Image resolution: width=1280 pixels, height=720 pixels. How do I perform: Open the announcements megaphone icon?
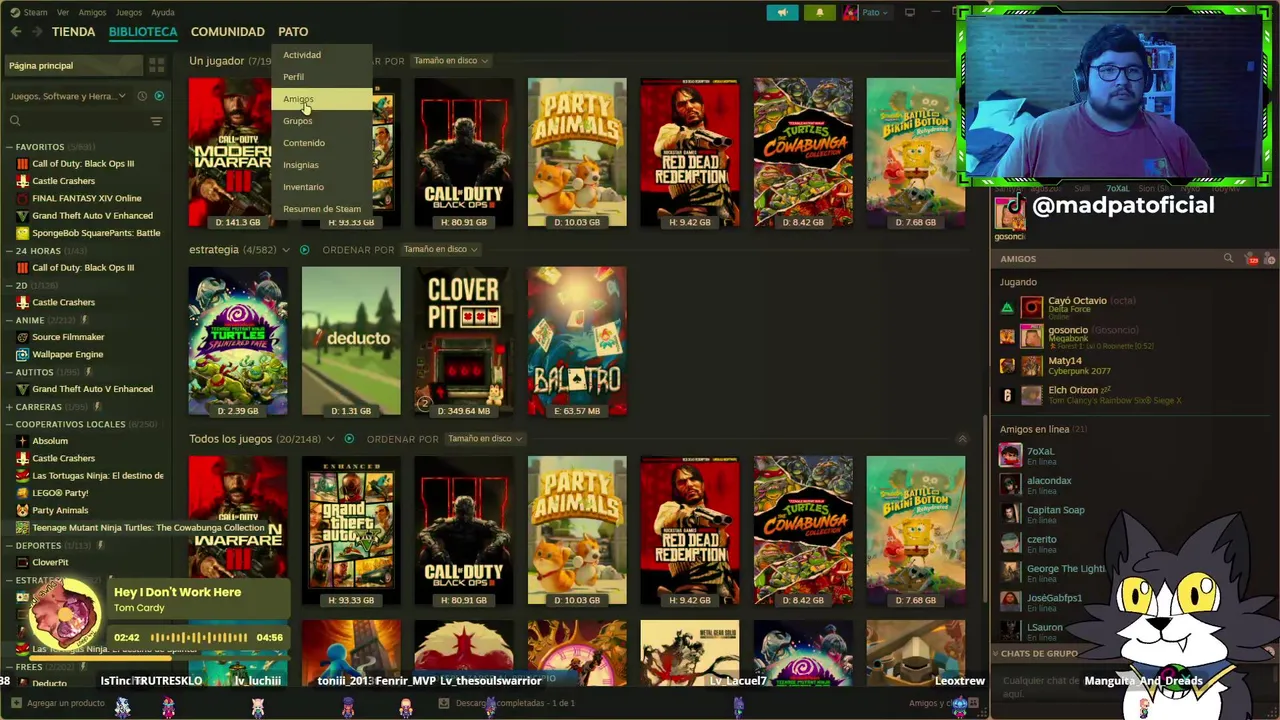point(782,12)
